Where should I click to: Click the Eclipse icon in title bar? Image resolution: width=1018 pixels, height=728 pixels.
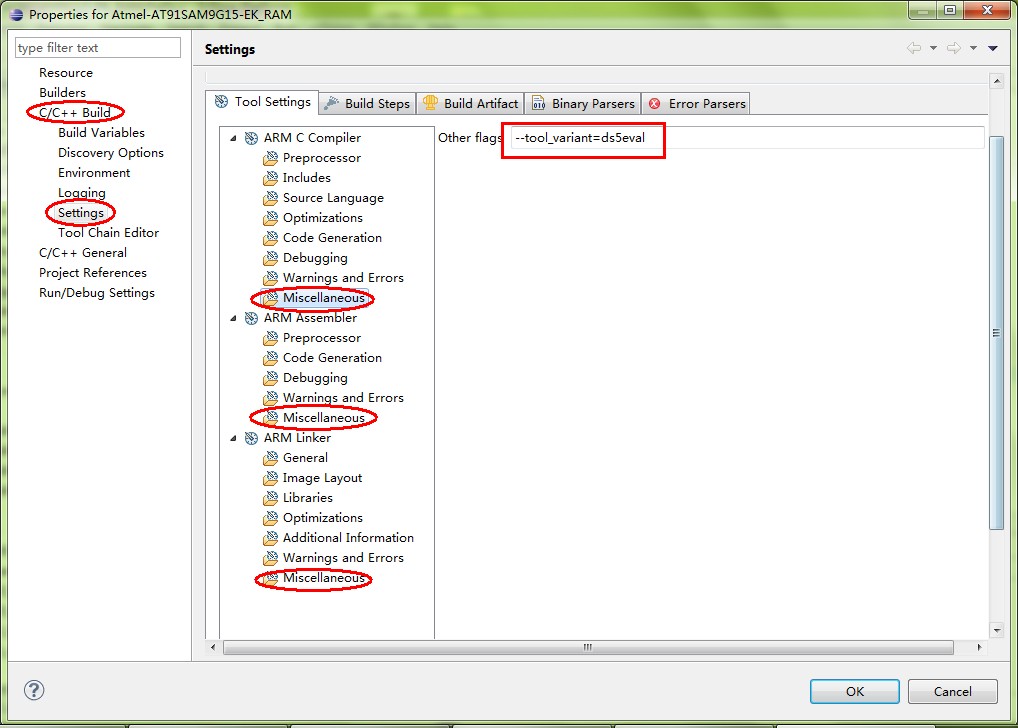coord(16,14)
